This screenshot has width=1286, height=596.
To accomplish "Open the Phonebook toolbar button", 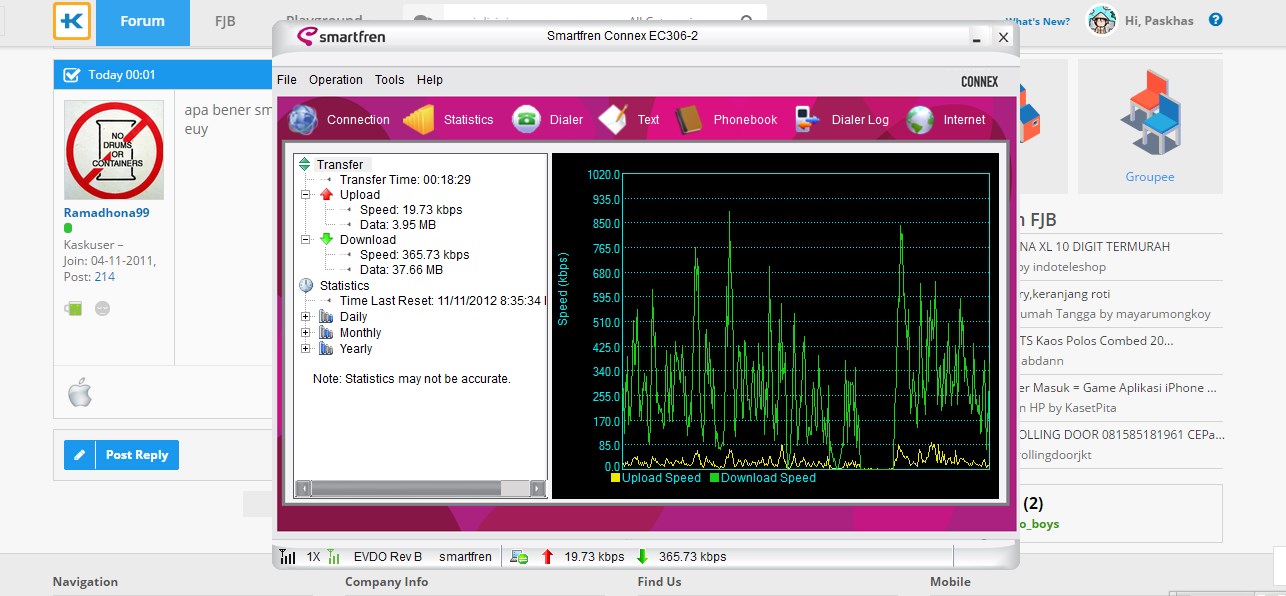I will pos(726,120).
